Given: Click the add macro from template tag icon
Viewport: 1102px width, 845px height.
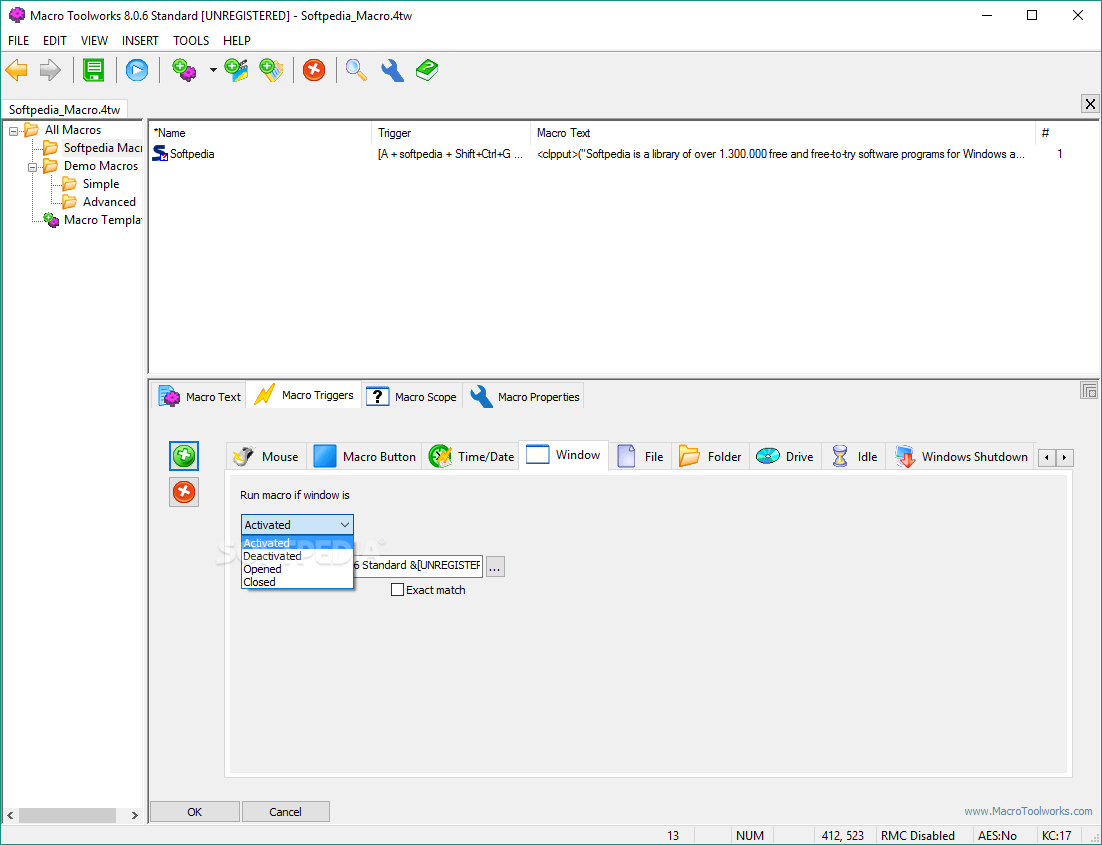Looking at the screenshot, I should (271, 70).
